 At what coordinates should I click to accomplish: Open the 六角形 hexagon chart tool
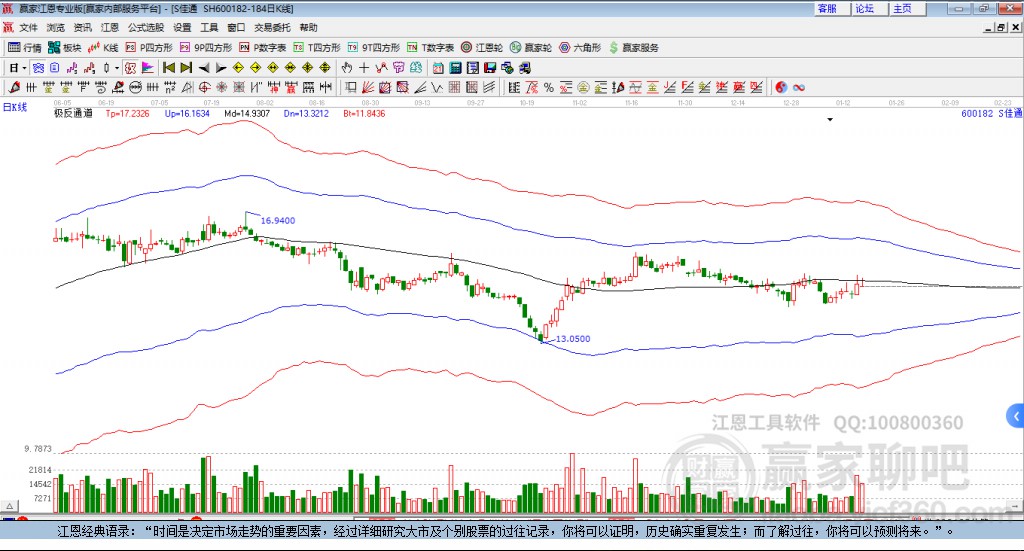coord(580,48)
